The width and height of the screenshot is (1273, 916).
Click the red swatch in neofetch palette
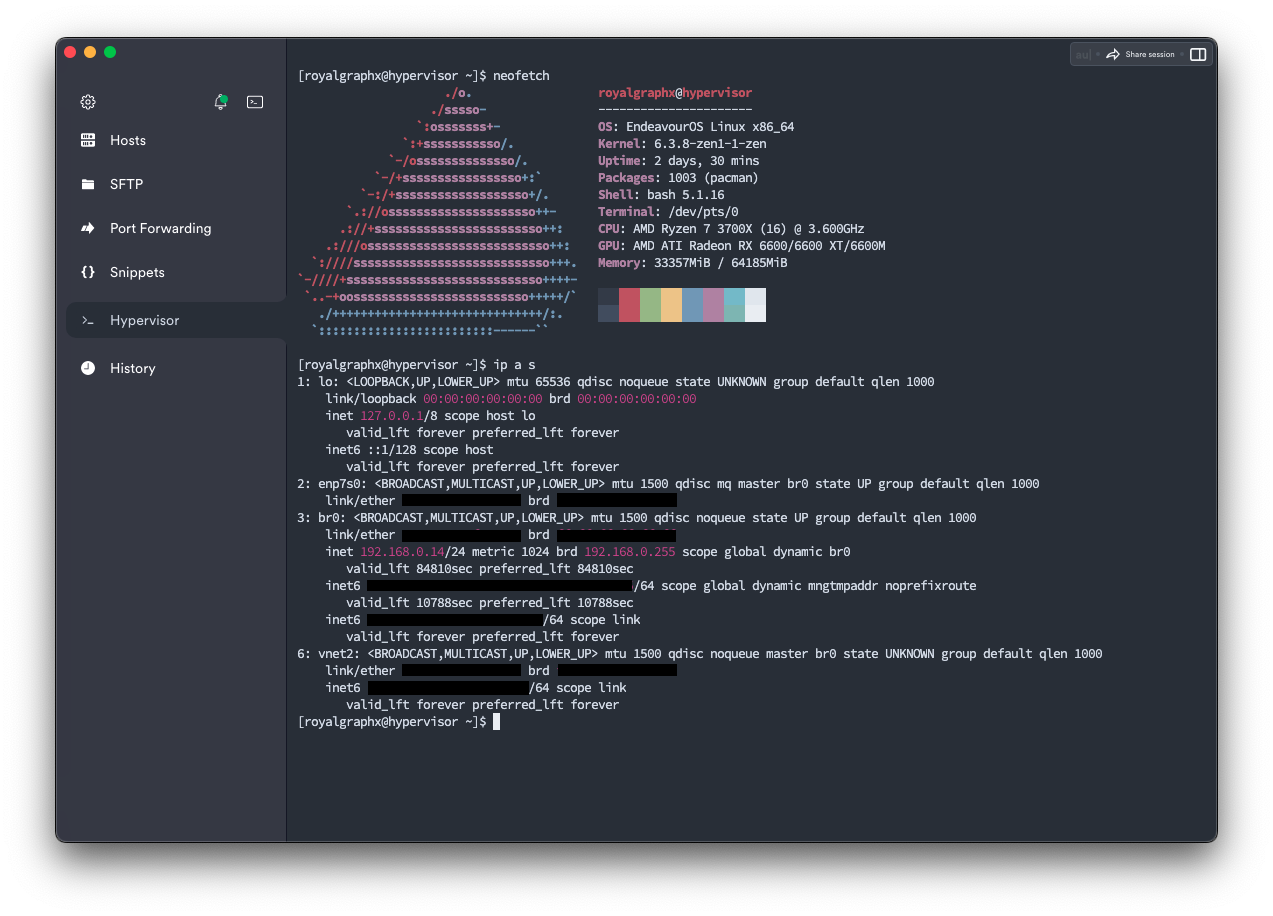tap(629, 305)
